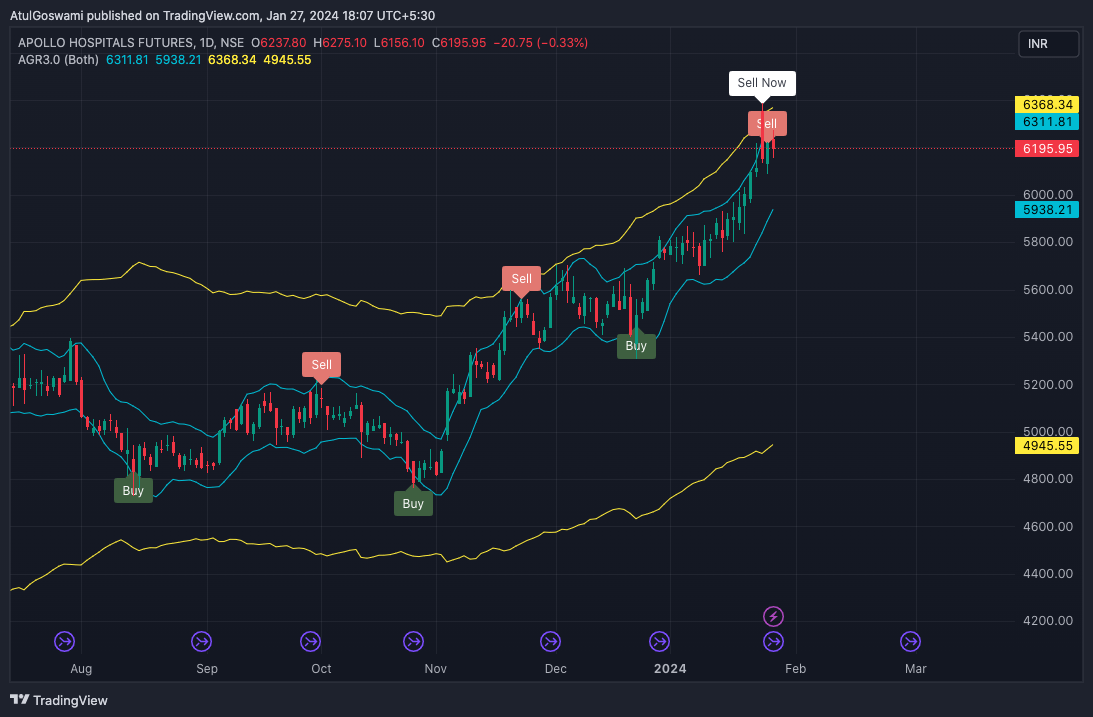Screen dimensions: 1093x717
Task: Click the lightning bolt earnings icon
Action: point(773,617)
